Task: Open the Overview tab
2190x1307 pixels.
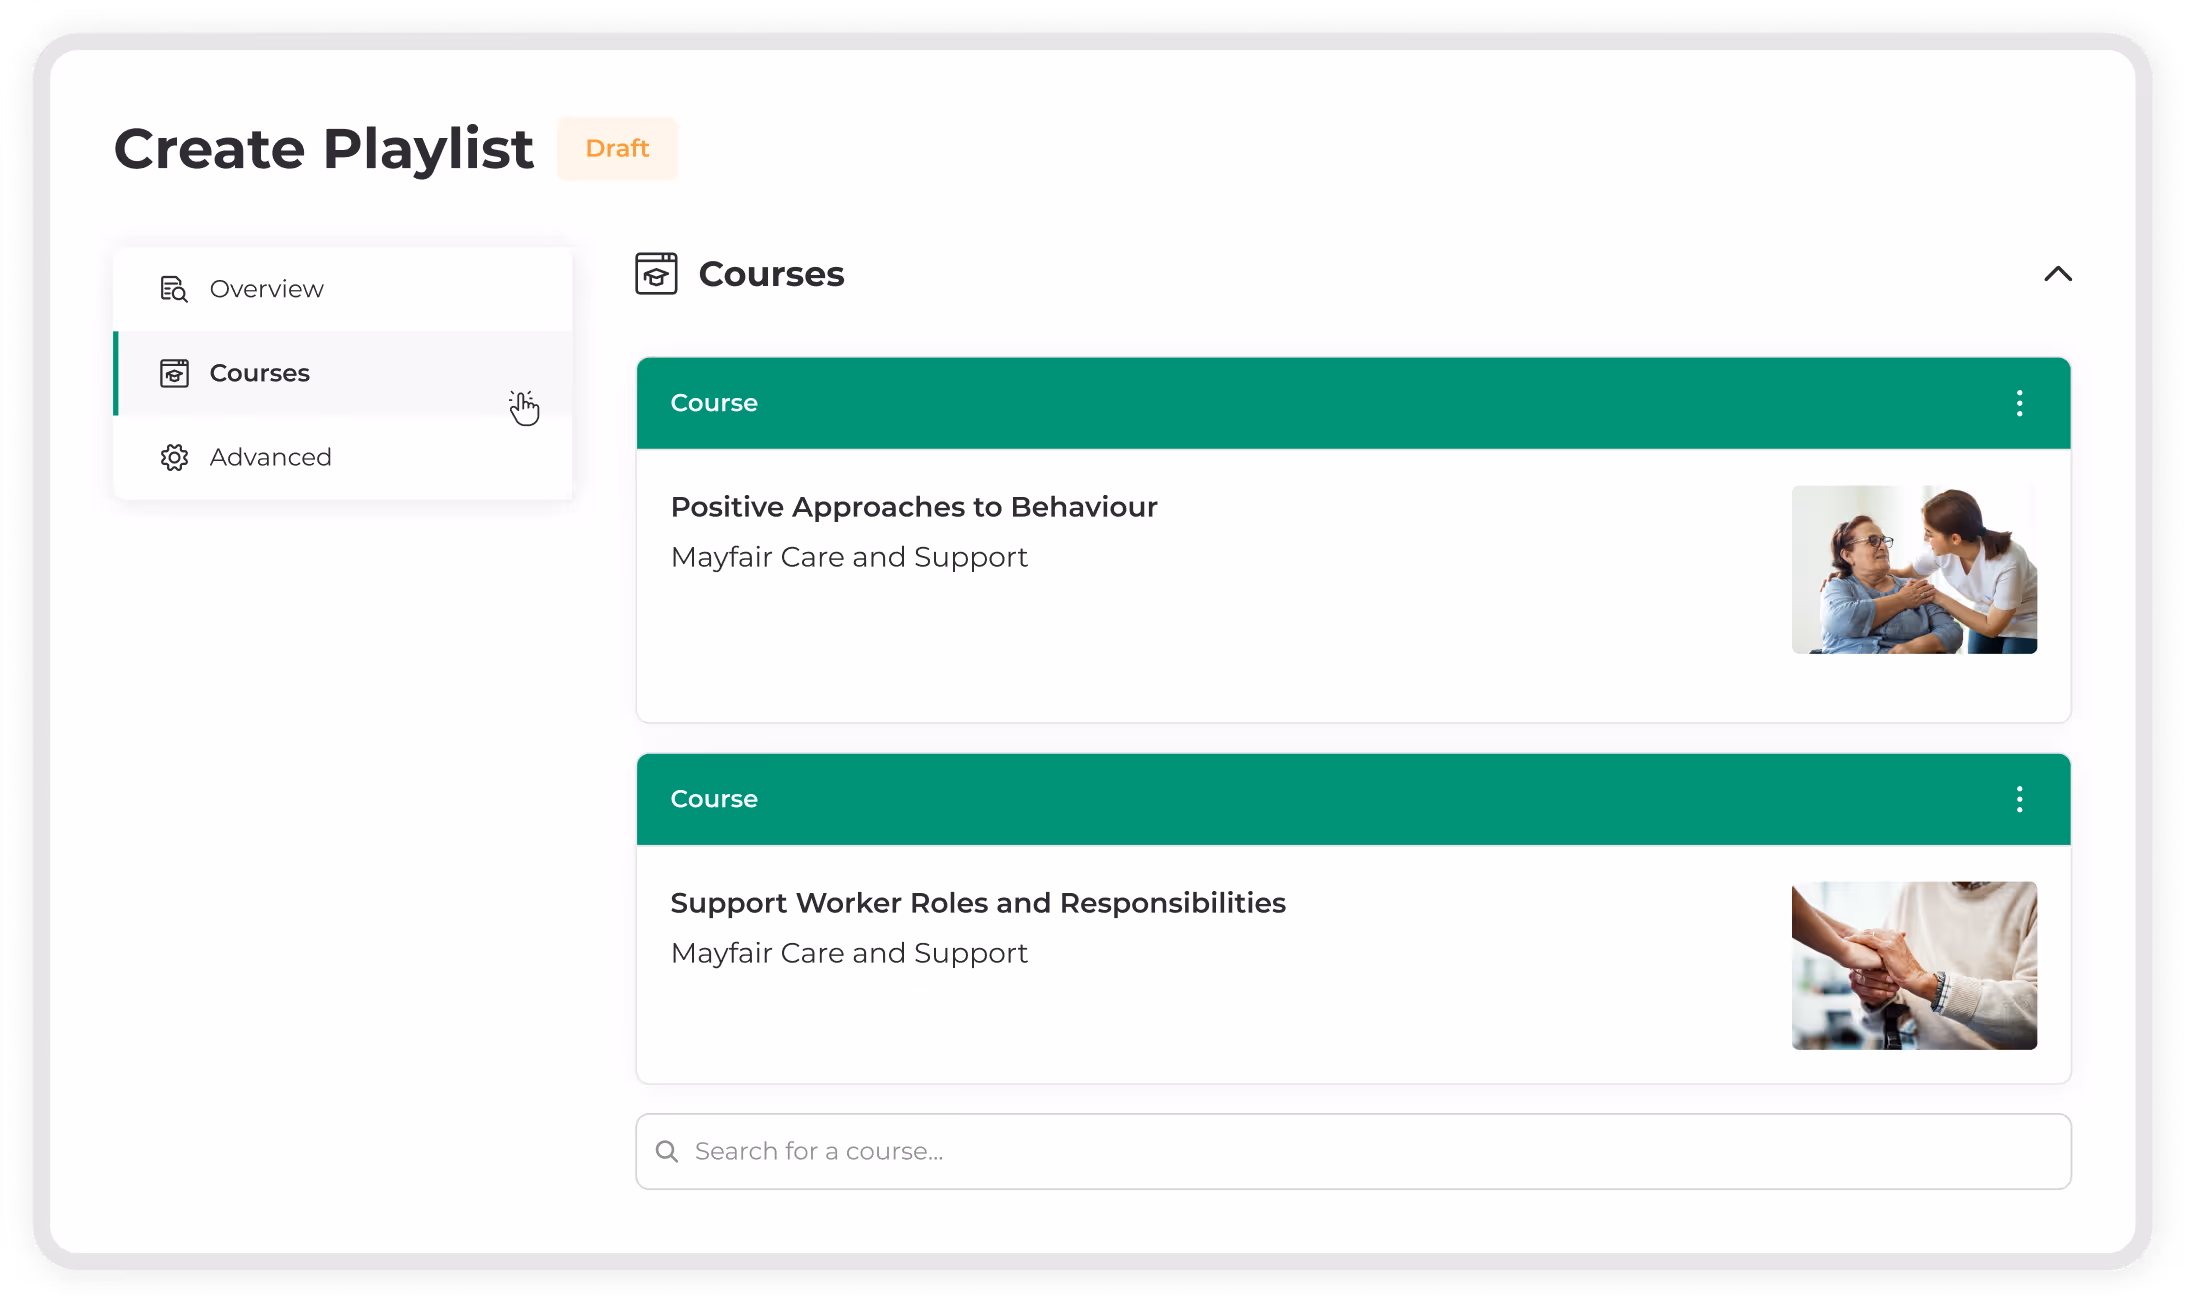Action: coord(266,289)
